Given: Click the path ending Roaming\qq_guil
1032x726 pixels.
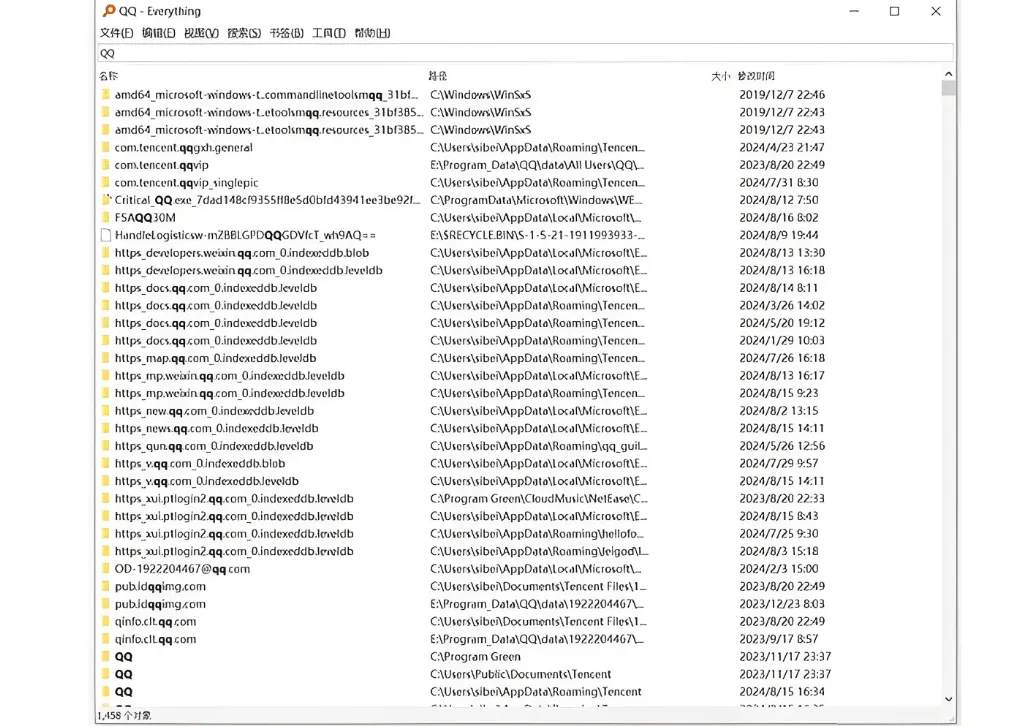Looking at the screenshot, I should tap(539, 446).
